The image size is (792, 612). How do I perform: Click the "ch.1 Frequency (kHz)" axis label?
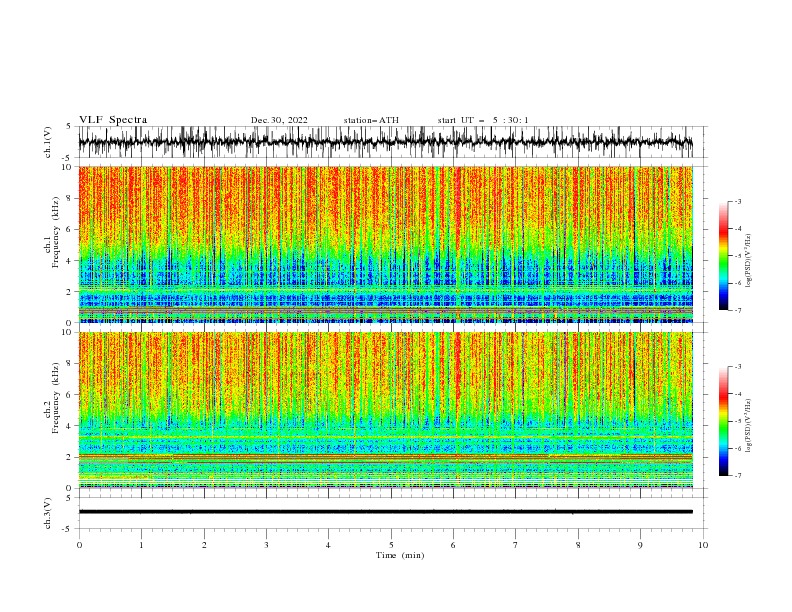point(51,233)
